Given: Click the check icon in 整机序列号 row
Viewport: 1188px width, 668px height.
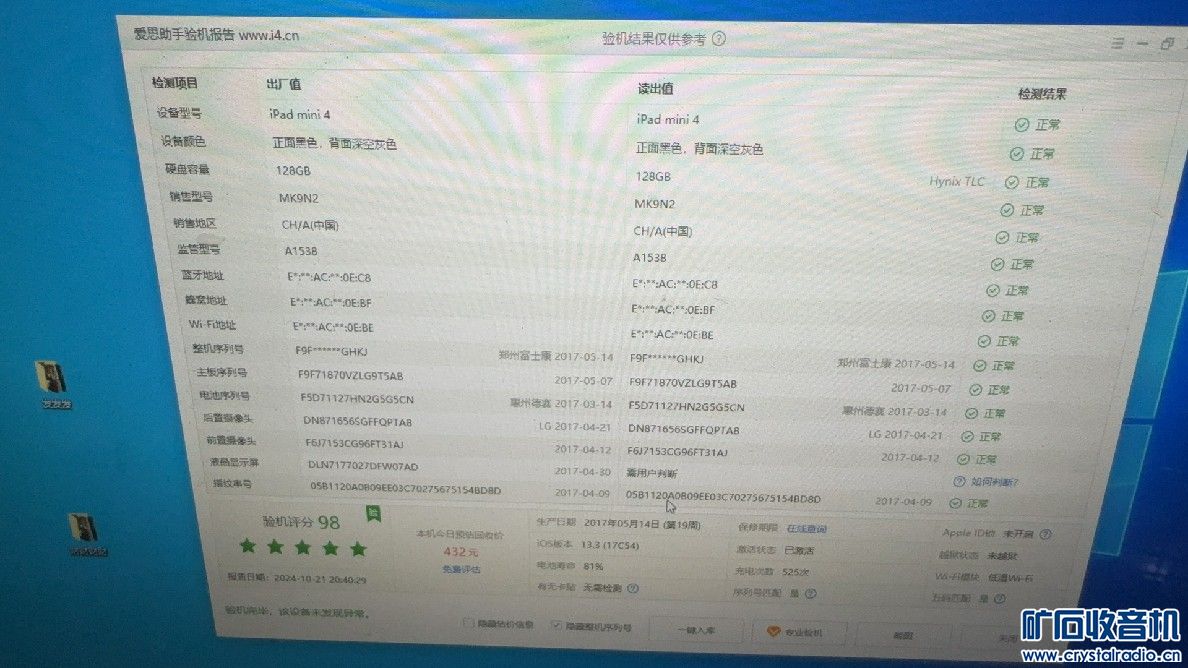Looking at the screenshot, I should tap(980, 366).
